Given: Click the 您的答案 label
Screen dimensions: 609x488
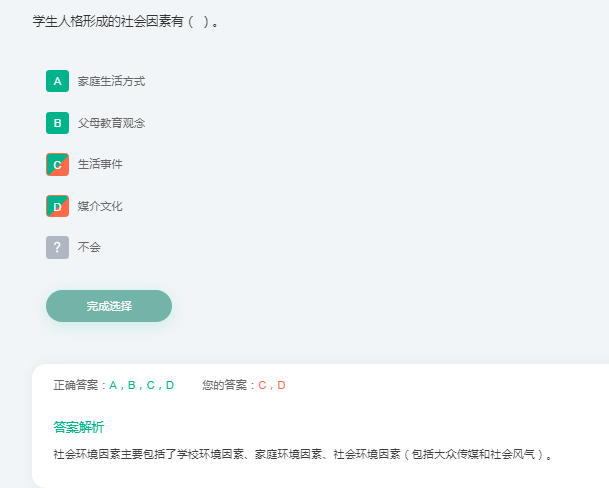Looking at the screenshot, I should 225,385.
